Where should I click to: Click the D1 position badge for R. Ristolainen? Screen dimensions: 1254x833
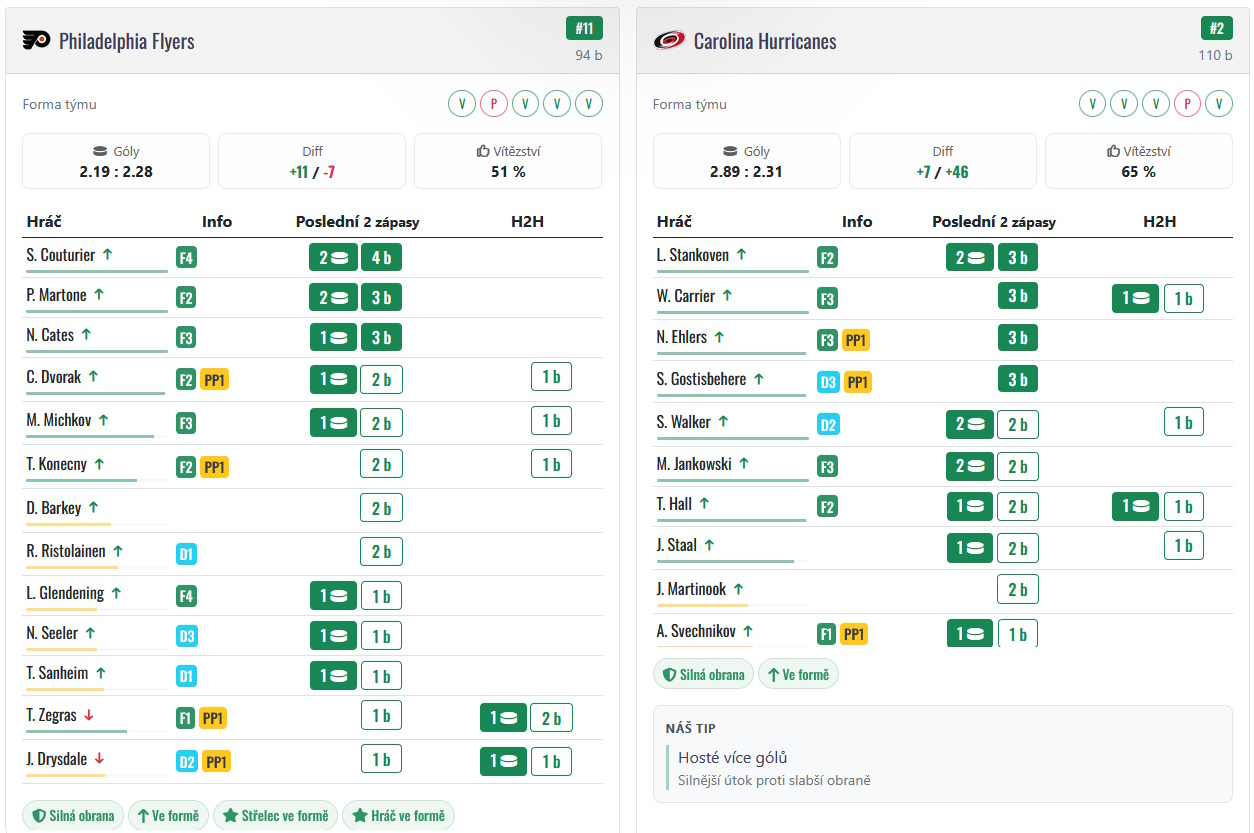pos(186,553)
